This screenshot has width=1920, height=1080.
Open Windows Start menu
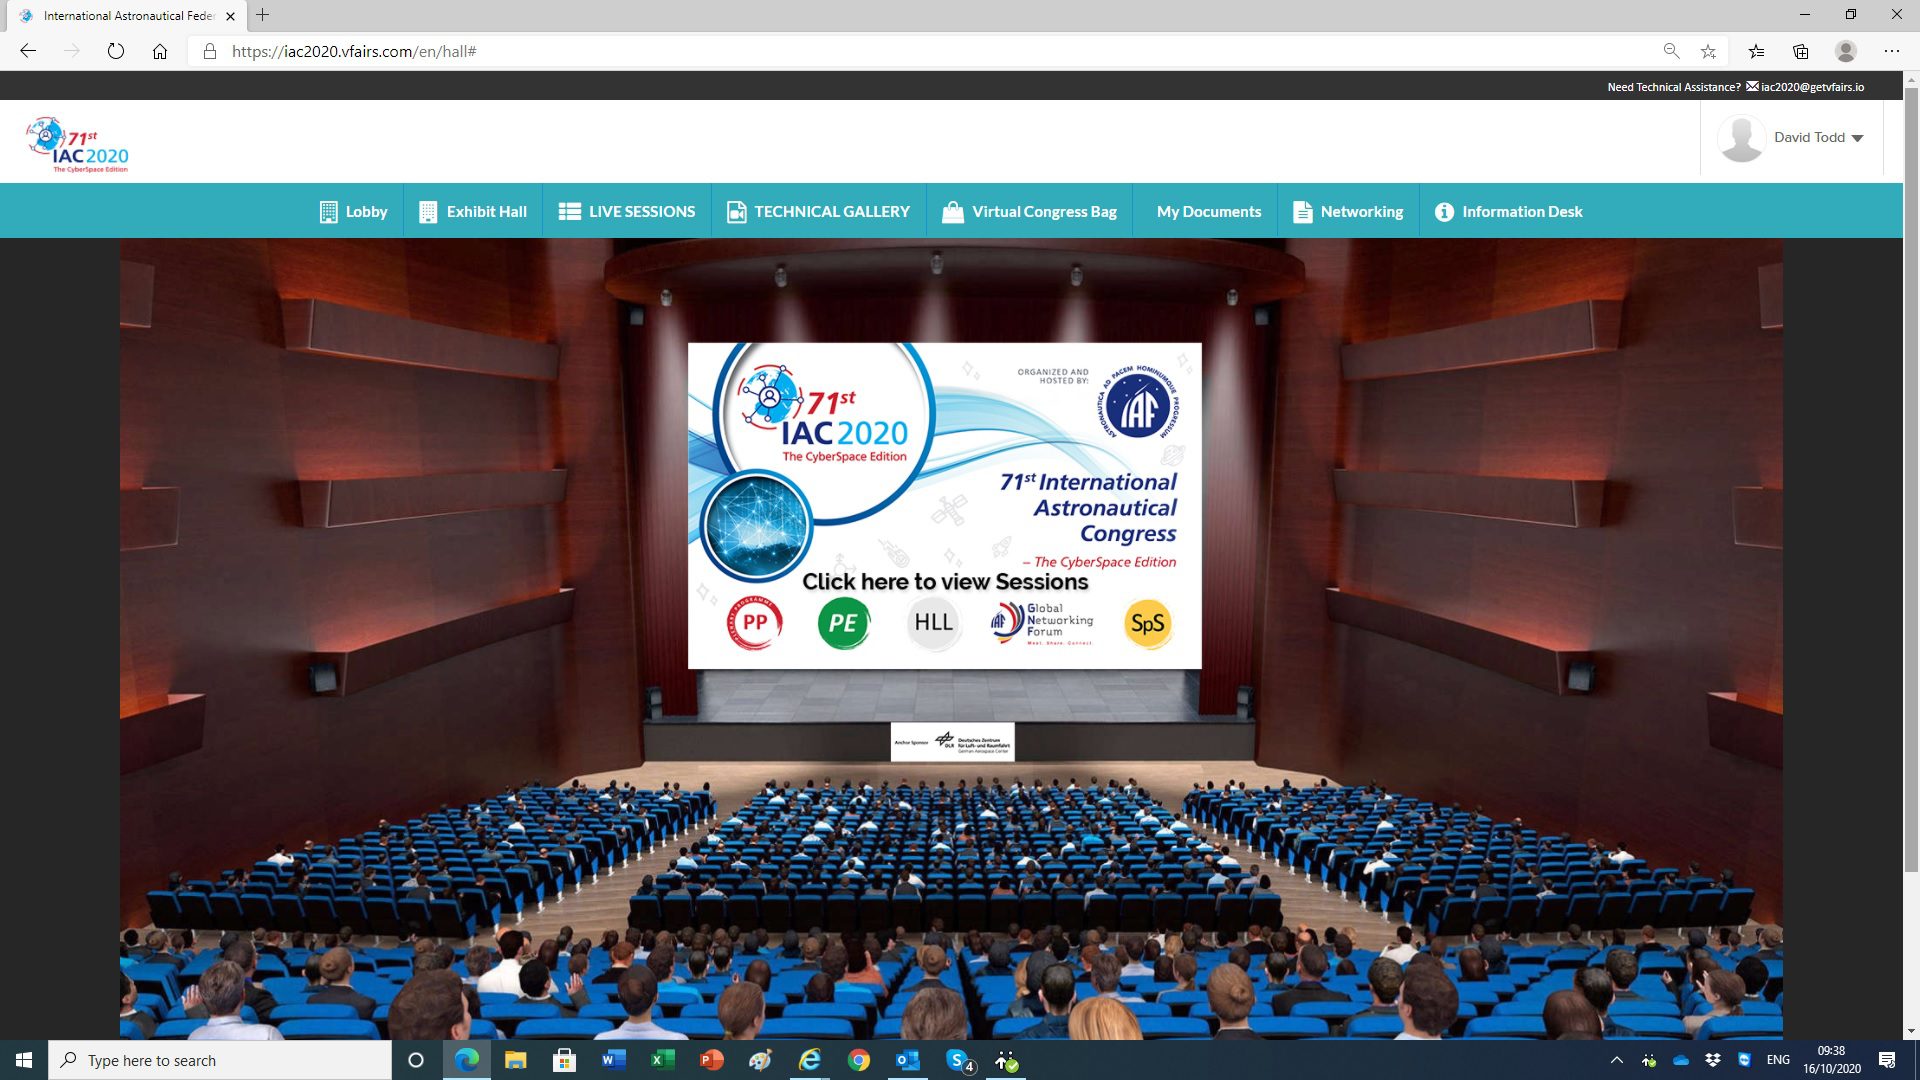click(24, 1060)
